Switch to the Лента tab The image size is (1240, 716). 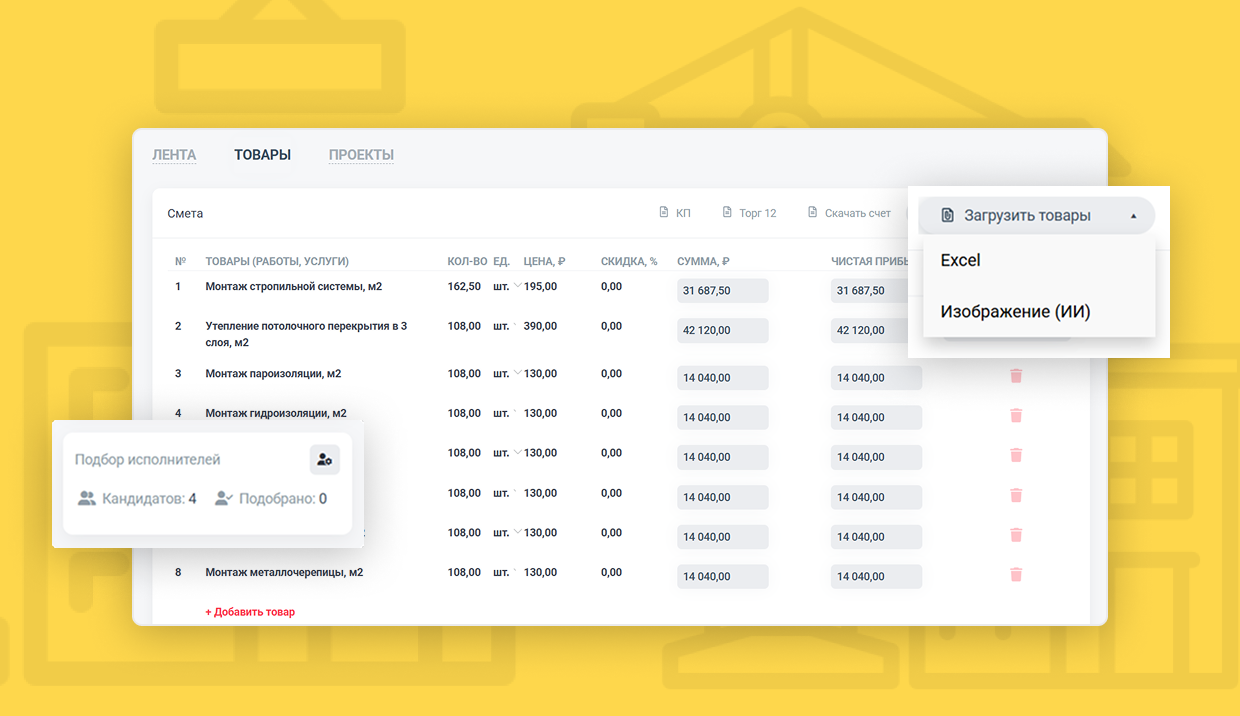pos(174,155)
